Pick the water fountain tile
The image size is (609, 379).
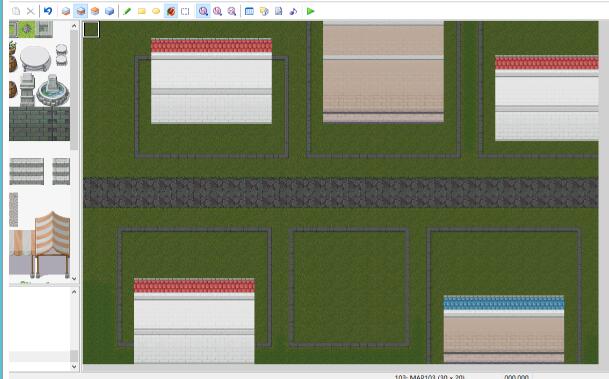[52, 90]
